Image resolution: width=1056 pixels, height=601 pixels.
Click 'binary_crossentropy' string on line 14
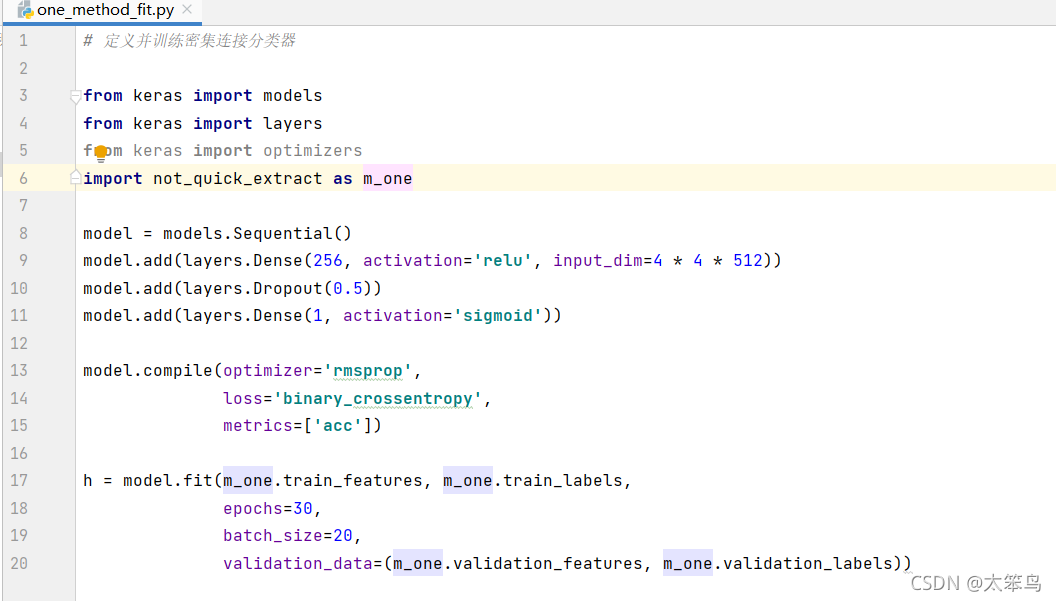377,399
